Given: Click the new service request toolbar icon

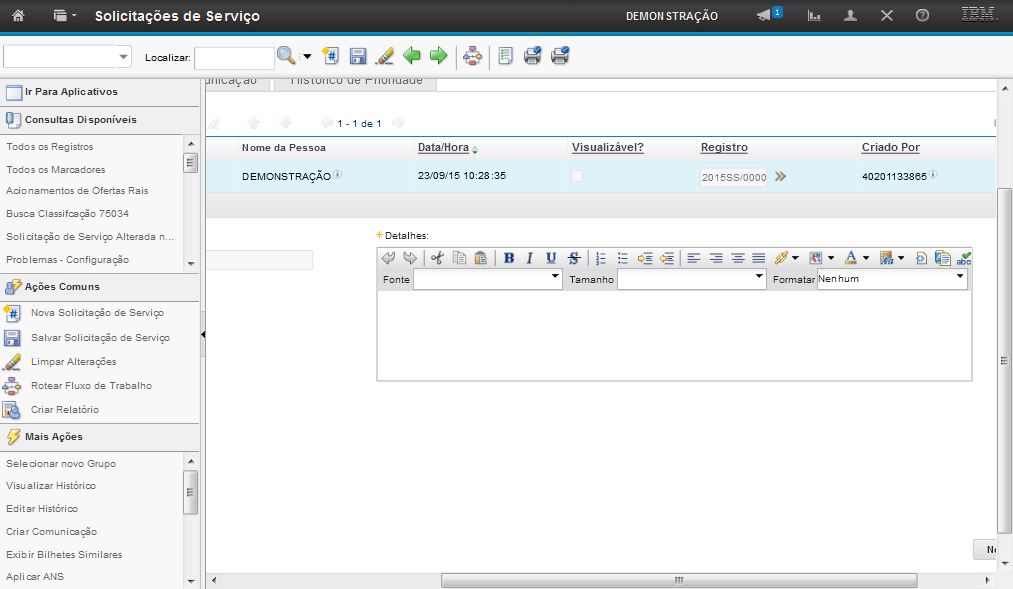Looking at the screenshot, I should coord(332,57).
